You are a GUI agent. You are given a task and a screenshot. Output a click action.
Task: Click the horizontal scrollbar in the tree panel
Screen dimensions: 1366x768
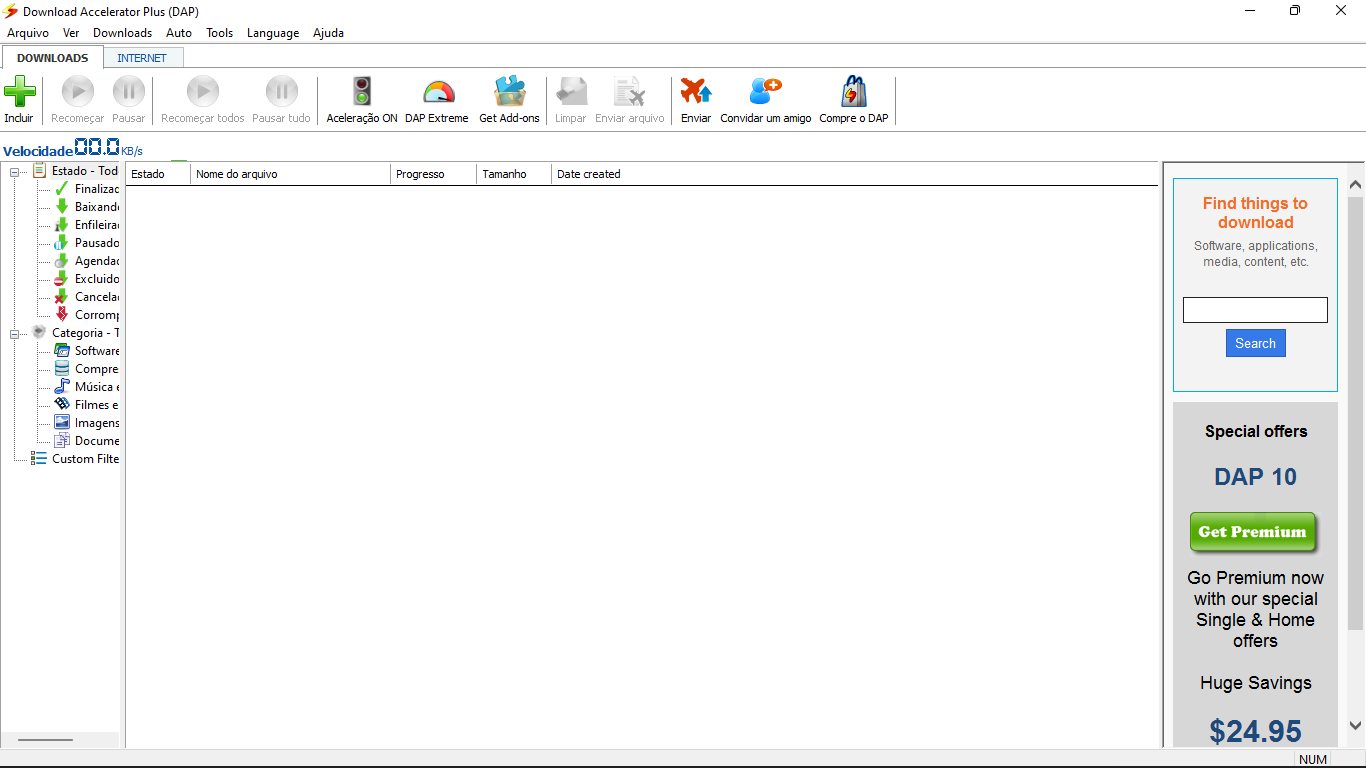46,740
